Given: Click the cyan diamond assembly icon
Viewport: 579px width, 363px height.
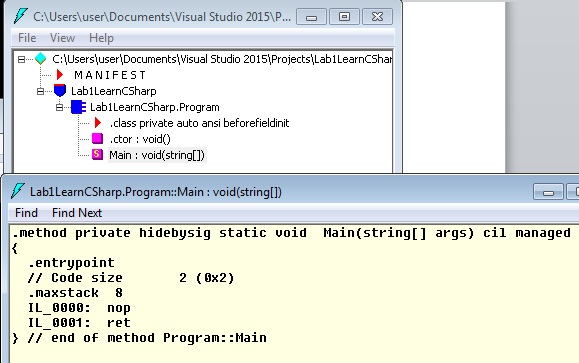Looking at the screenshot, I should [41, 59].
